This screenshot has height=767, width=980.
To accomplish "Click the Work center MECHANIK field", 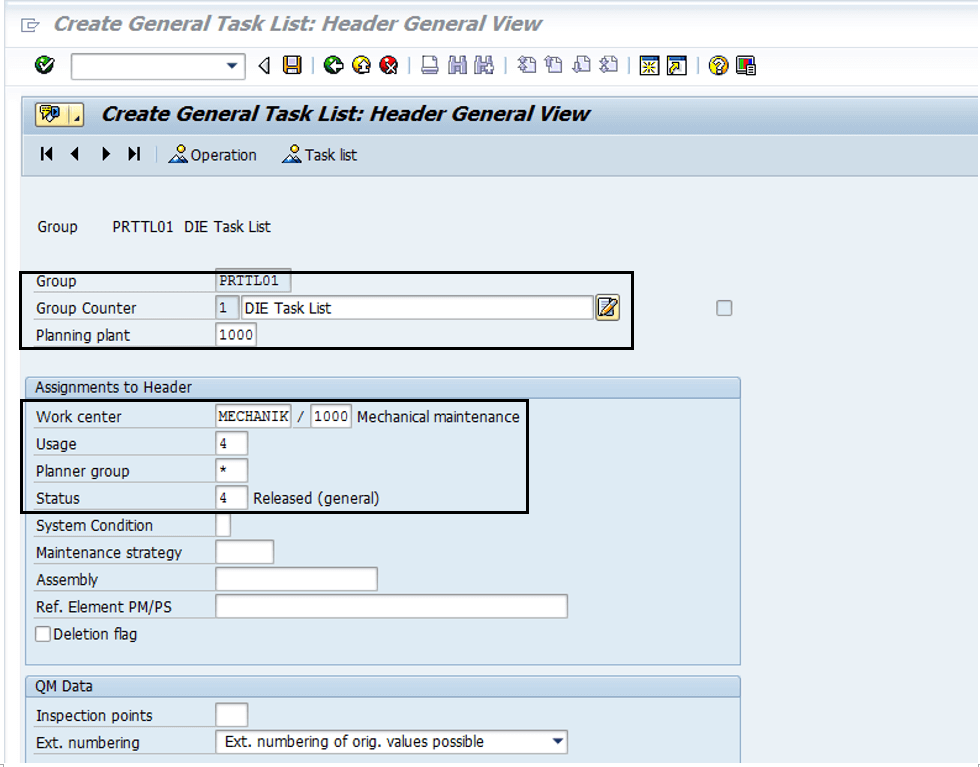I will coord(253,416).
